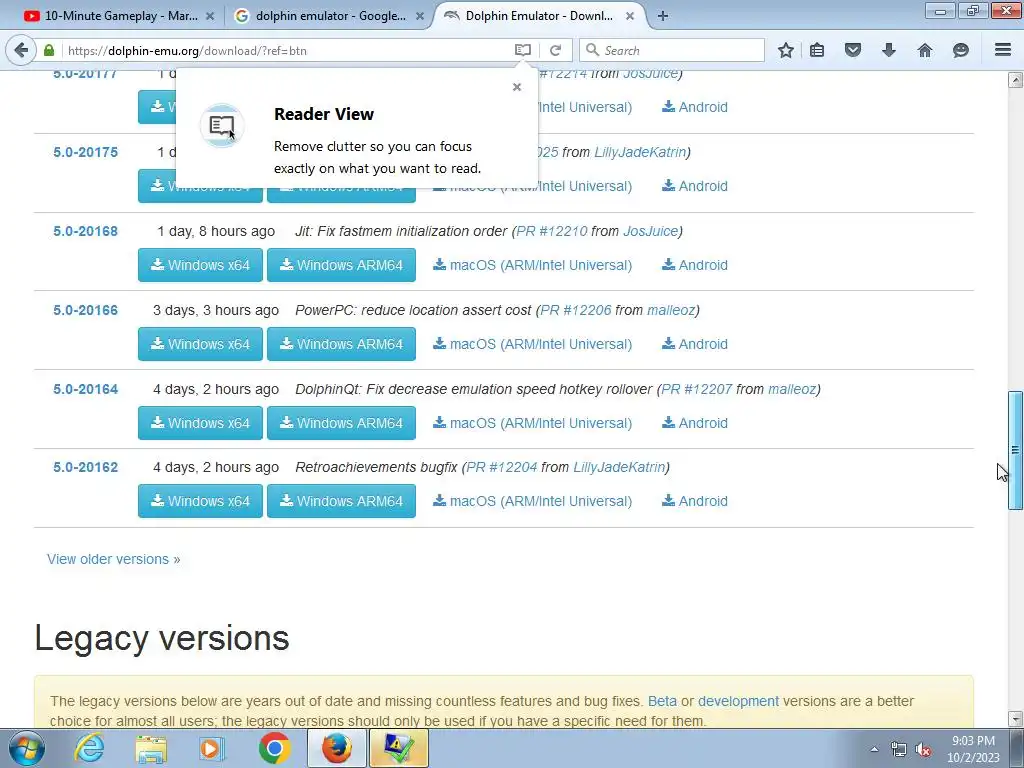Download Android build for 5.0-20162
This screenshot has height=768, width=1024.
(695, 501)
